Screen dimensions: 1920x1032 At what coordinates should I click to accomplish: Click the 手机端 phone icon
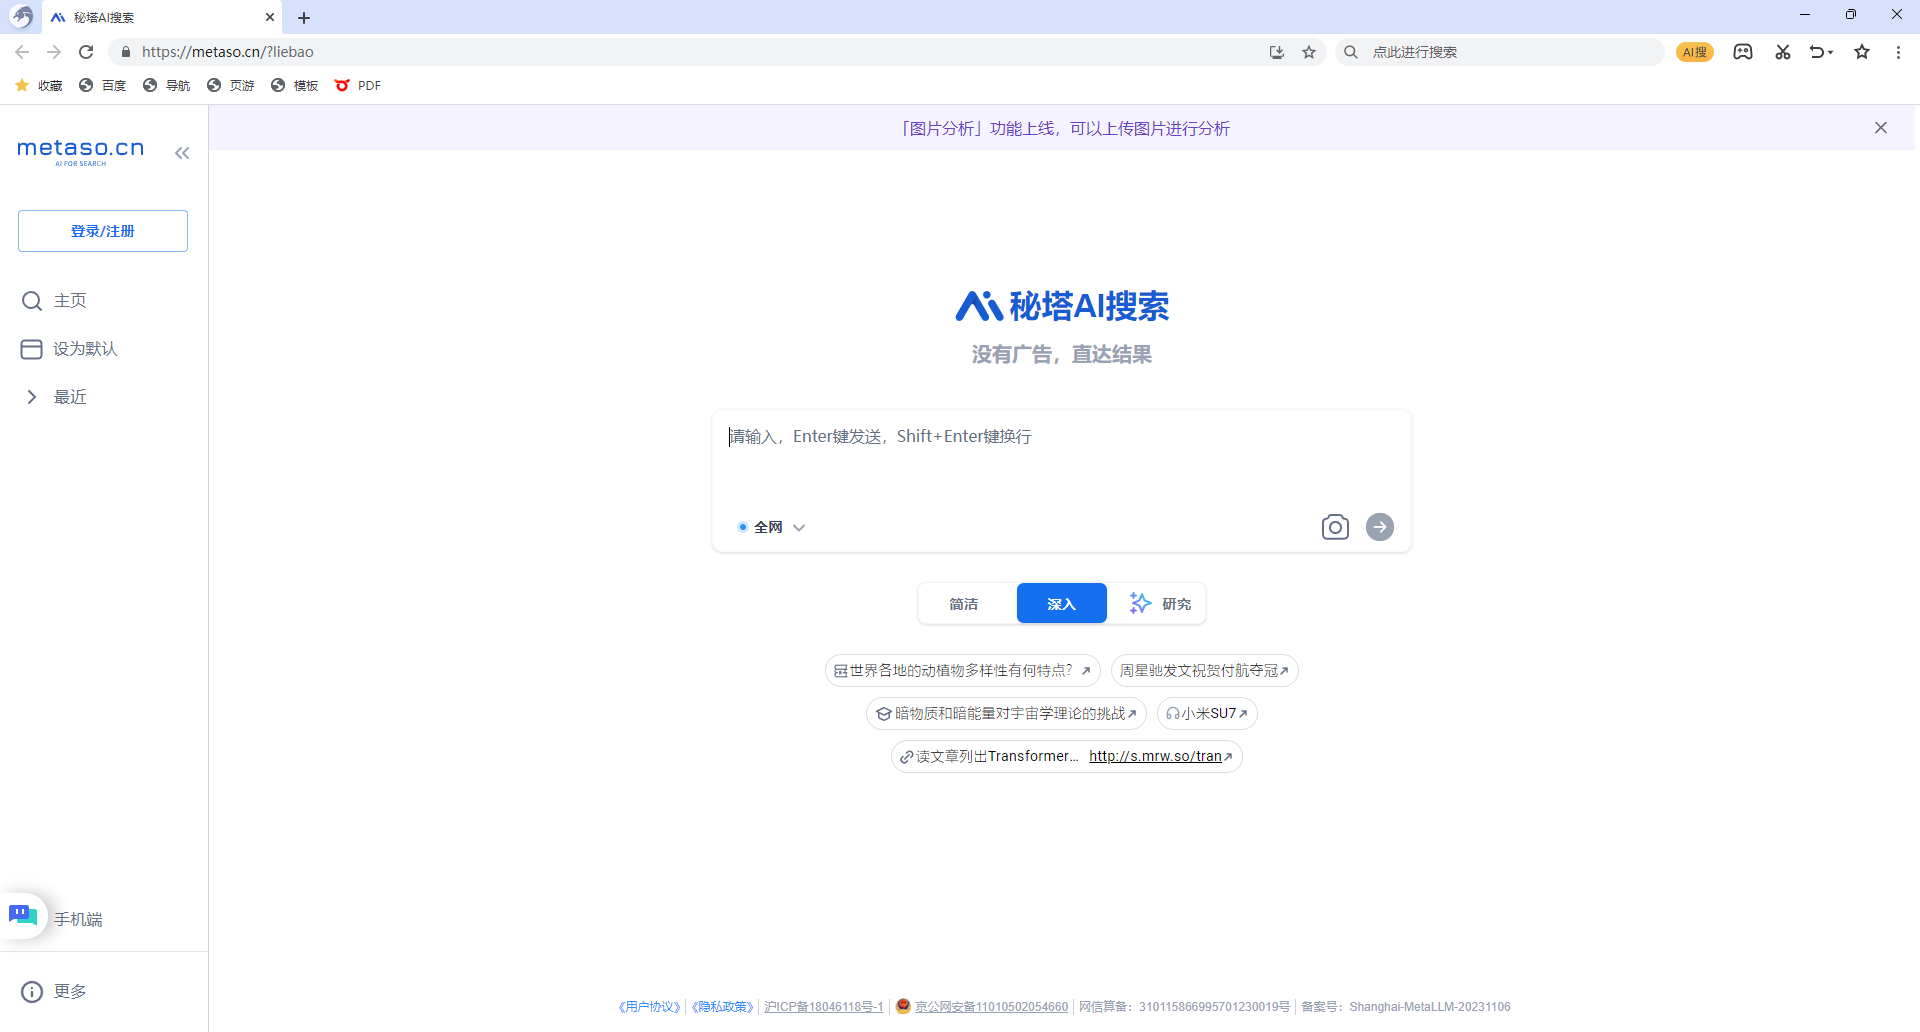(x=77, y=918)
